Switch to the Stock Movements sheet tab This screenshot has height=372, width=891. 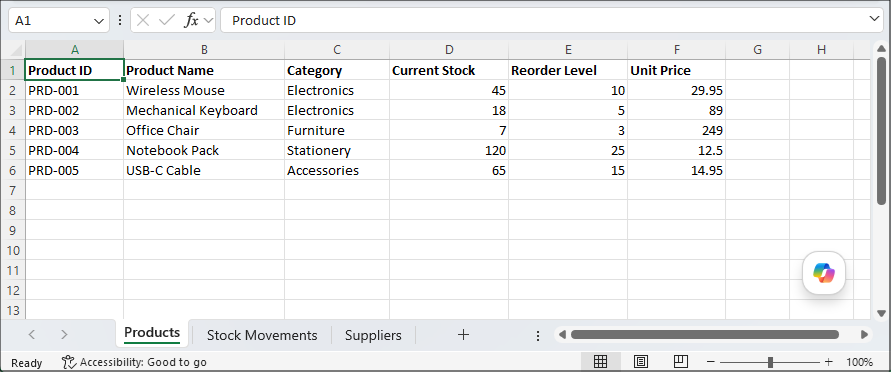click(262, 335)
